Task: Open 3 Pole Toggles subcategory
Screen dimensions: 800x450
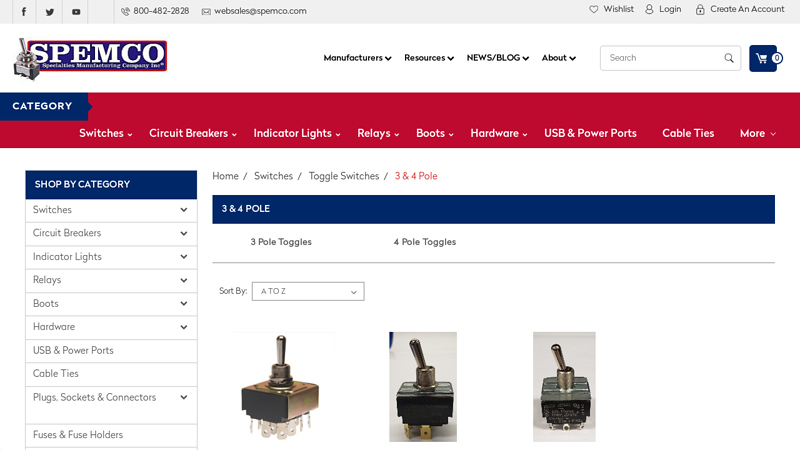Action: (281, 242)
